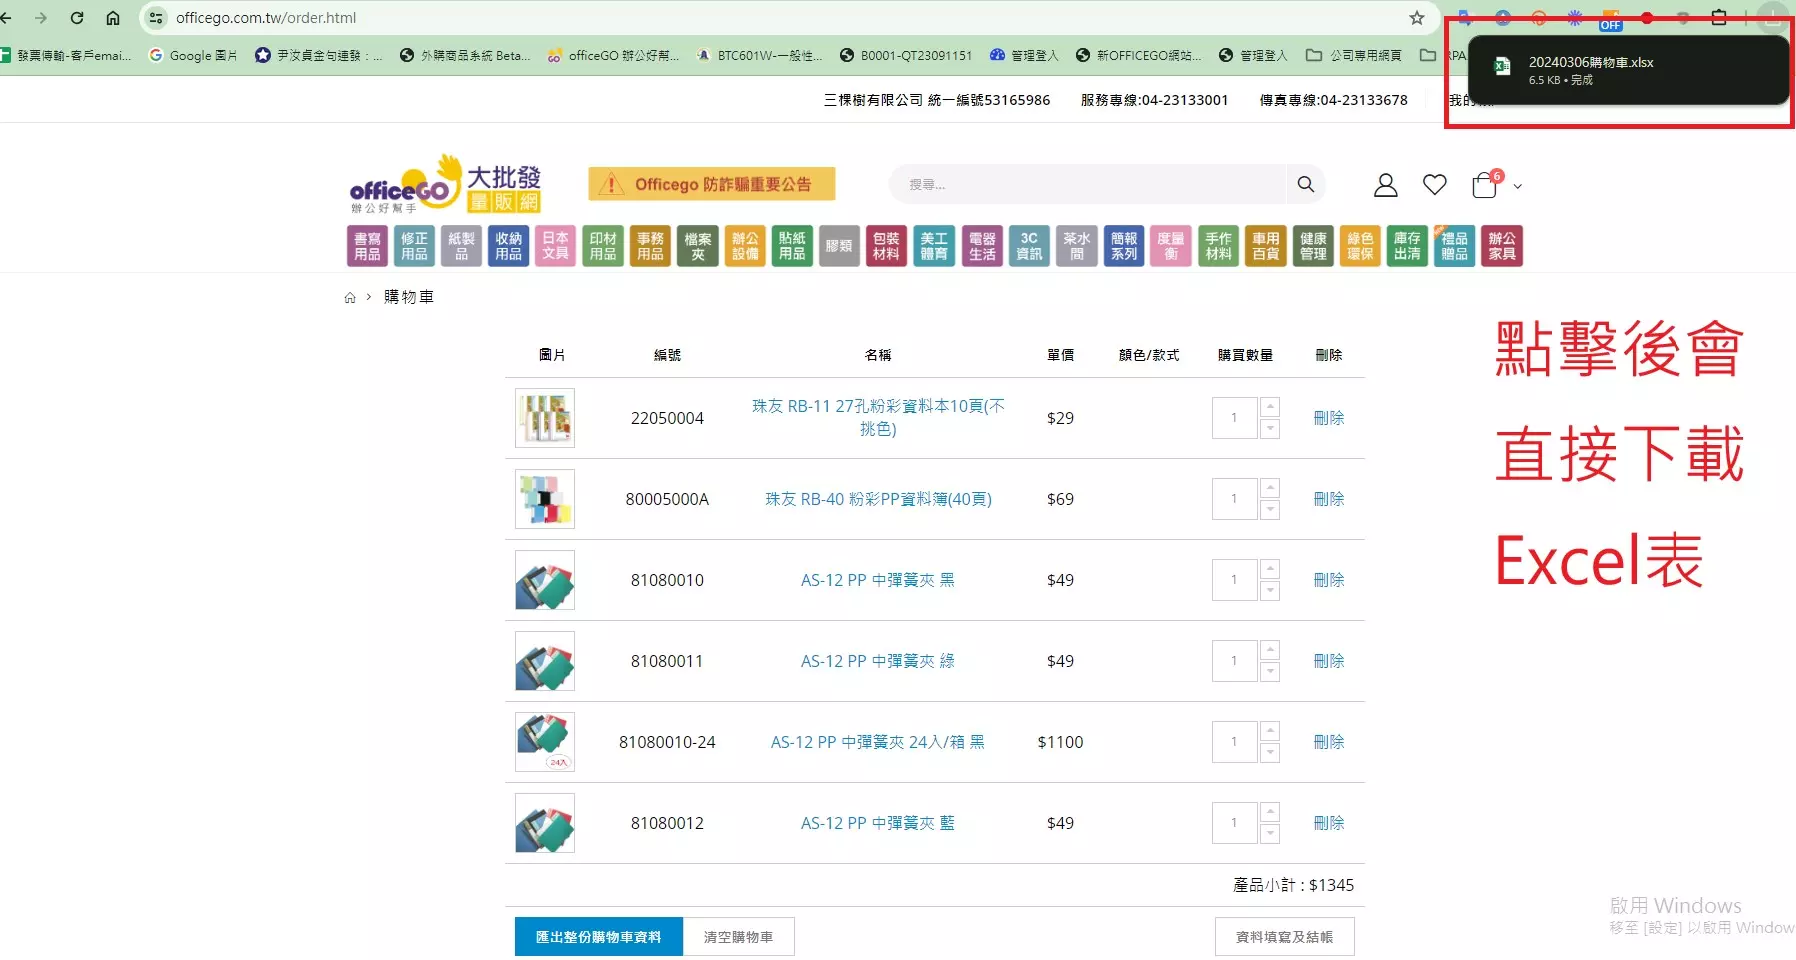Open the 簡報系列 category tile
The height and width of the screenshot is (960, 1796).
click(1124, 246)
